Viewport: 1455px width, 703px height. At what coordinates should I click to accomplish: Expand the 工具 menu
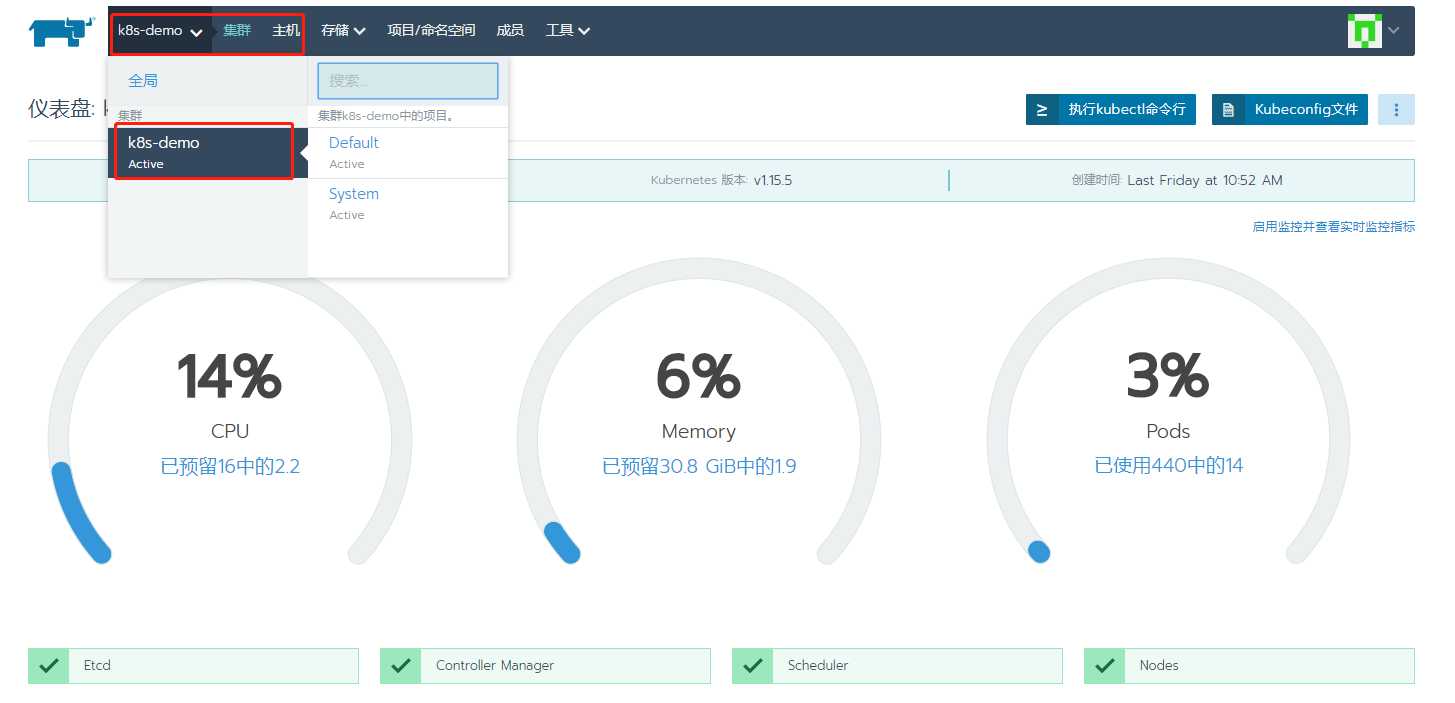(x=567, y=31)
